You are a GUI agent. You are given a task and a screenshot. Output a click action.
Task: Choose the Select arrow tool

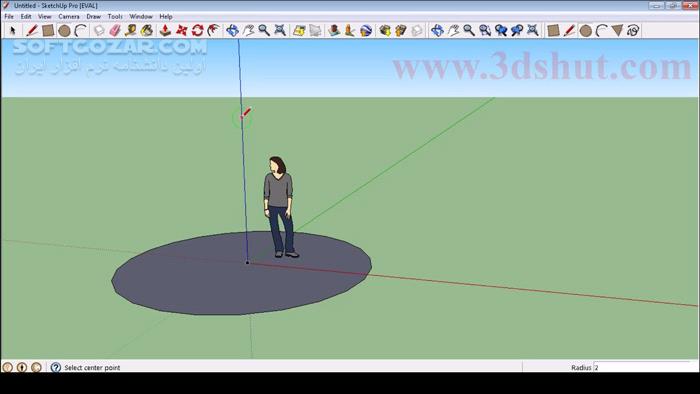coord(12,30)
